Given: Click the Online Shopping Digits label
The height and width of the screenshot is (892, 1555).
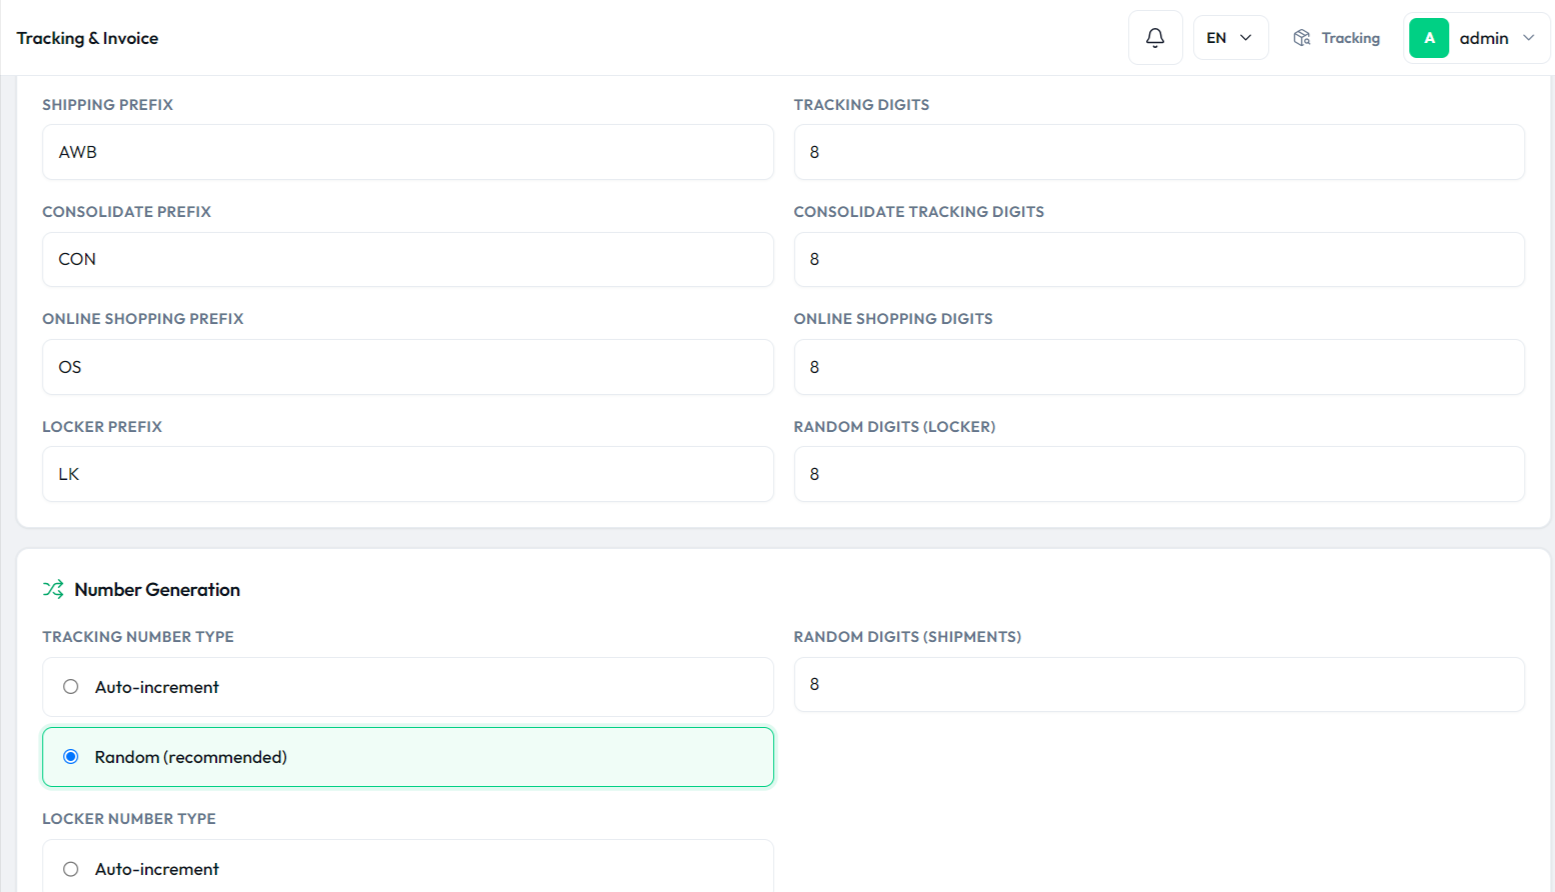Looking at the screenshot, I should (893, 319).
